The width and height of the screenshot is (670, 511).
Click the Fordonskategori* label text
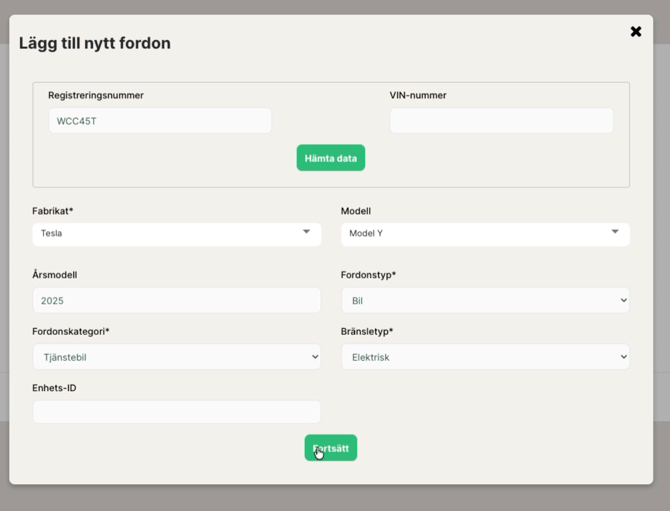71,331
